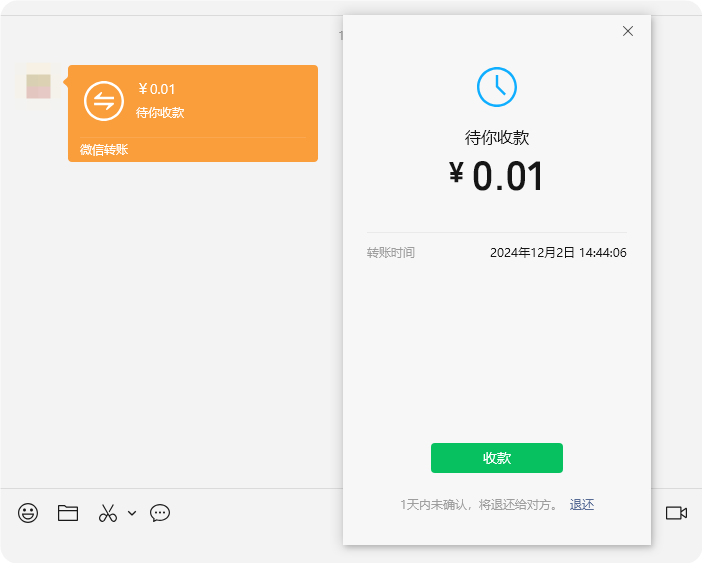This screenshot has width=702, height=563.
Task: Click the sender's avatar thumbnail
Action: (x=39, y=86)
